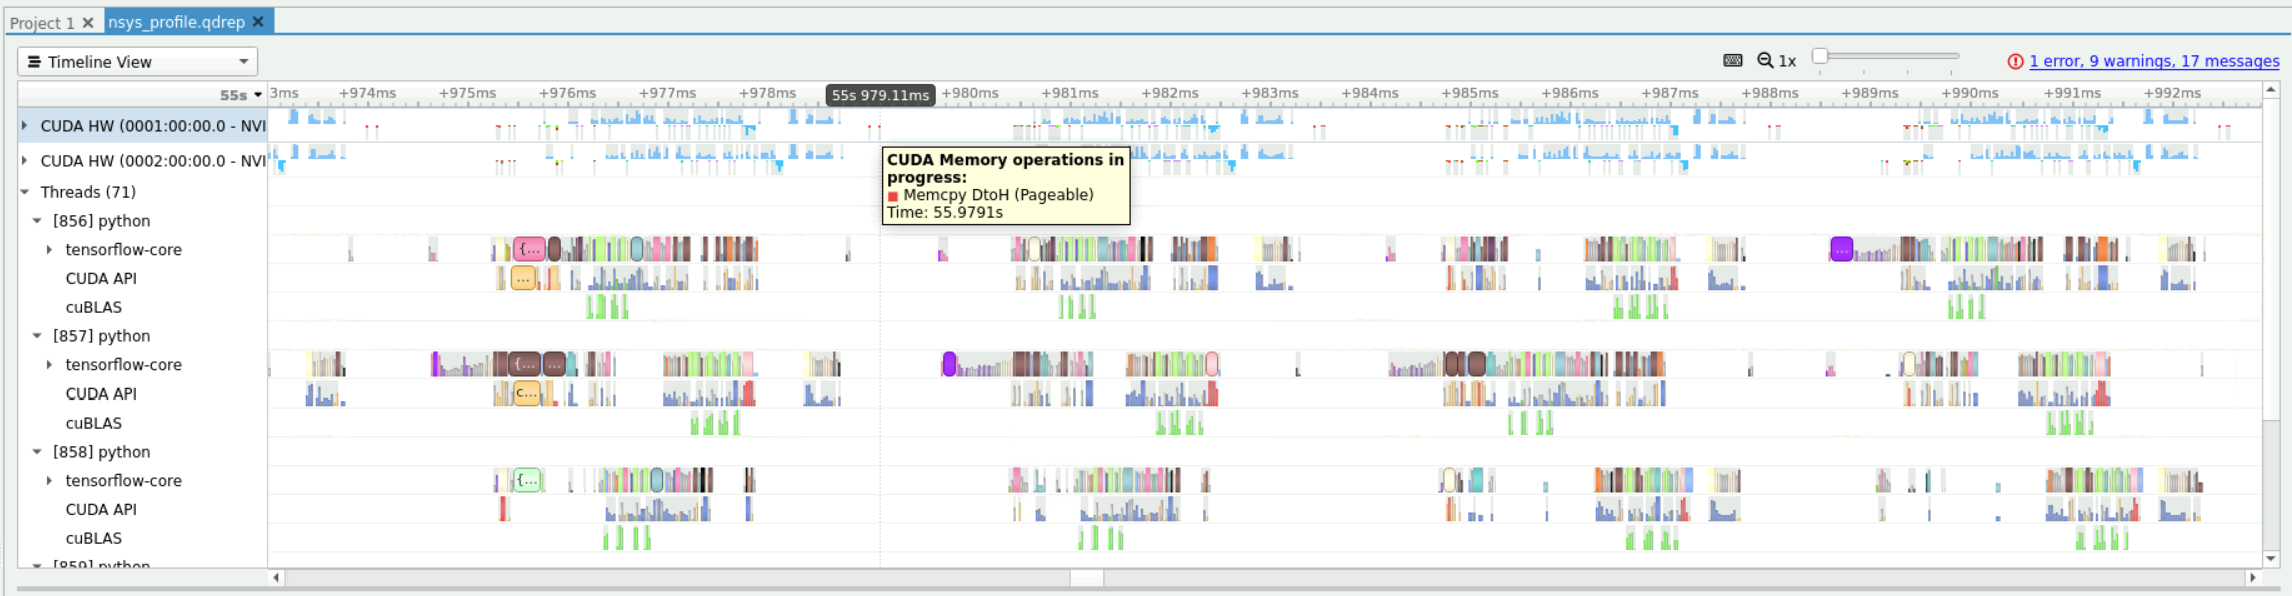Select orange "C..." block in [857] CUDA API
This screenshot has height=596, width=2292.
[x=527, y=393]
